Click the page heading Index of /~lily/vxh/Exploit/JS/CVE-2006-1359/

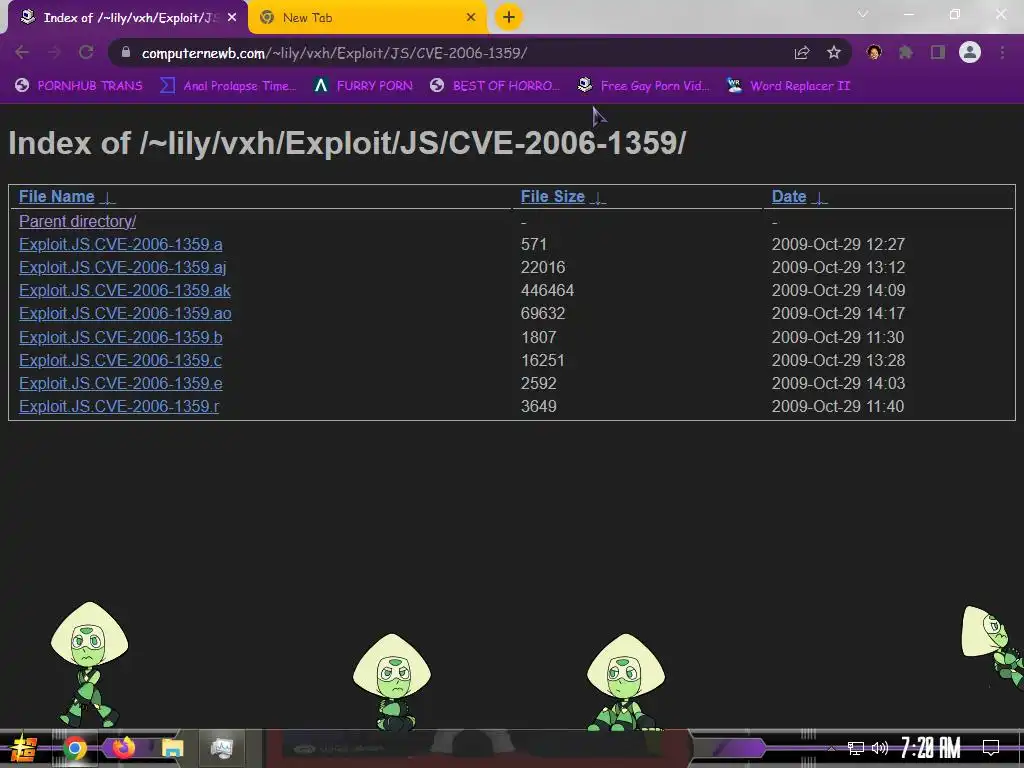click(x=347, y=143)
